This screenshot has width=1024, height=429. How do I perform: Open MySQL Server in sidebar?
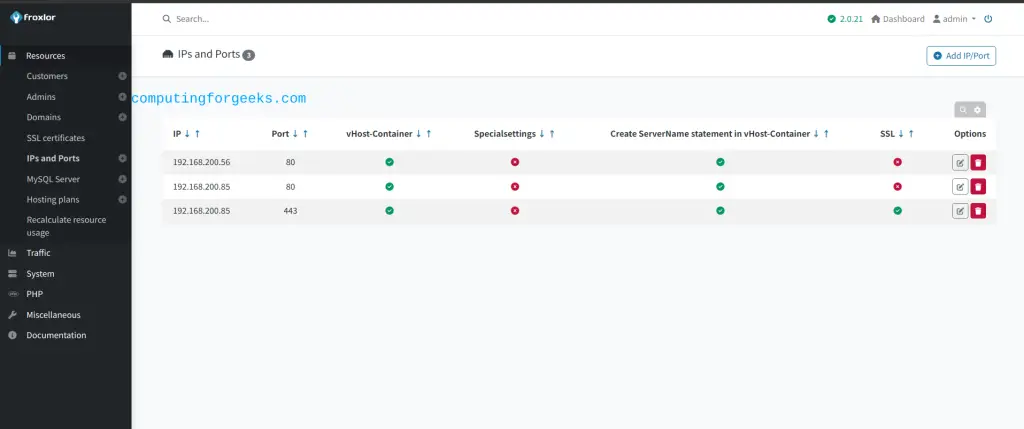(x=53, y=179)
